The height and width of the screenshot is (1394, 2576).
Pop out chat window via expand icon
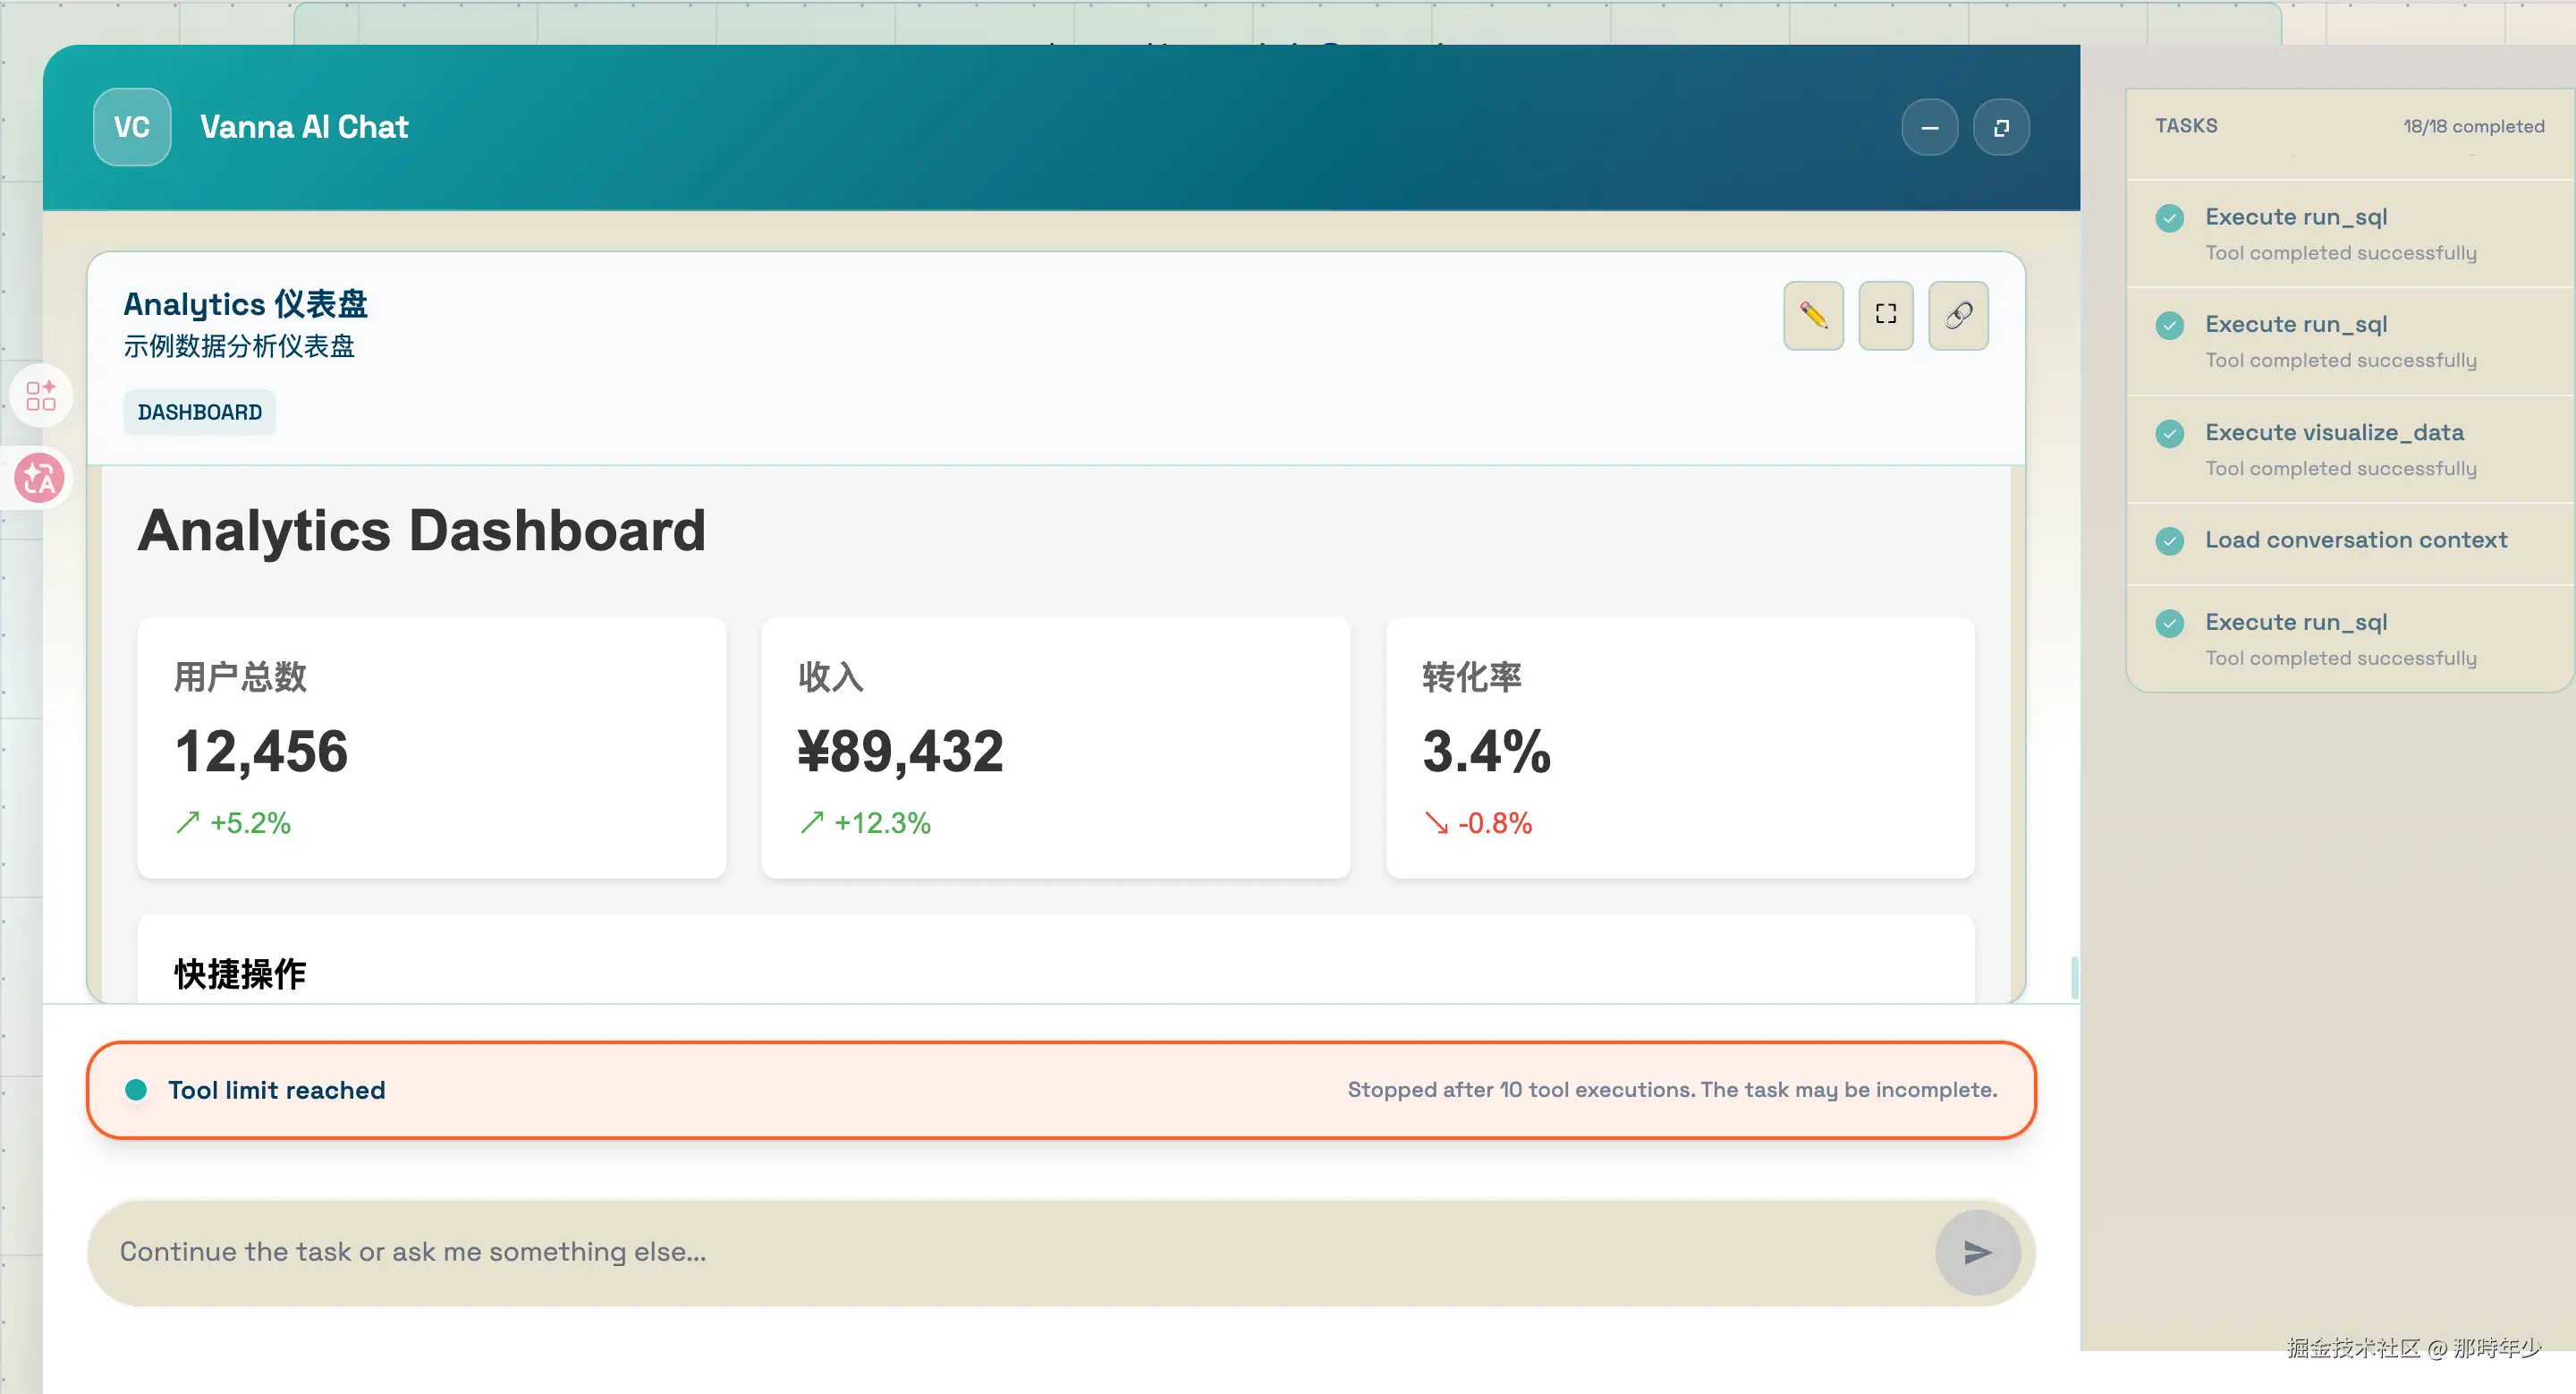[x=2001, y=127]
